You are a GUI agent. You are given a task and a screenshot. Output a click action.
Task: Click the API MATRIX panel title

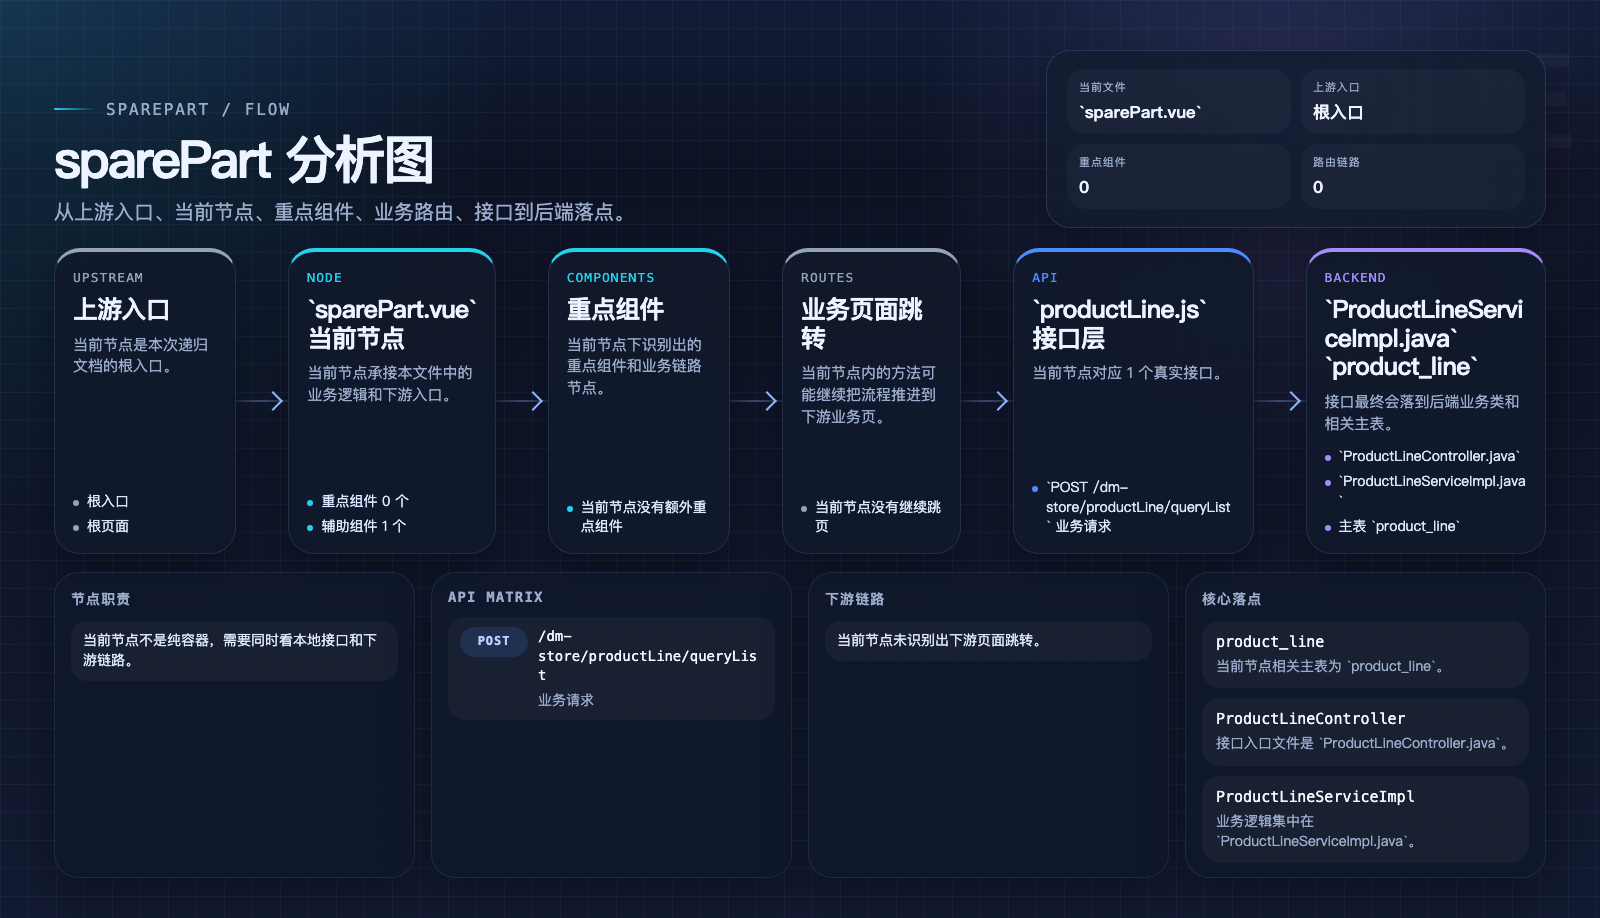[x=495, y=597]
